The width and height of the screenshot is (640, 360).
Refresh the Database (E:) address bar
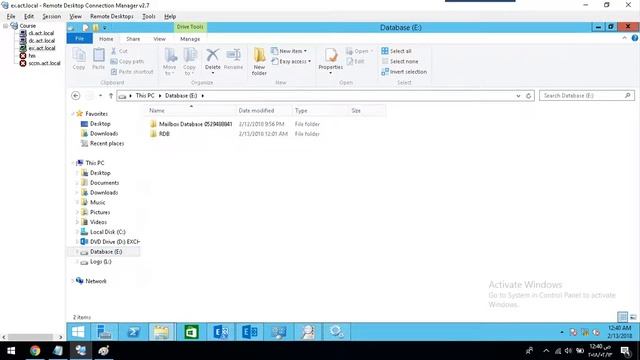(529, 96)
